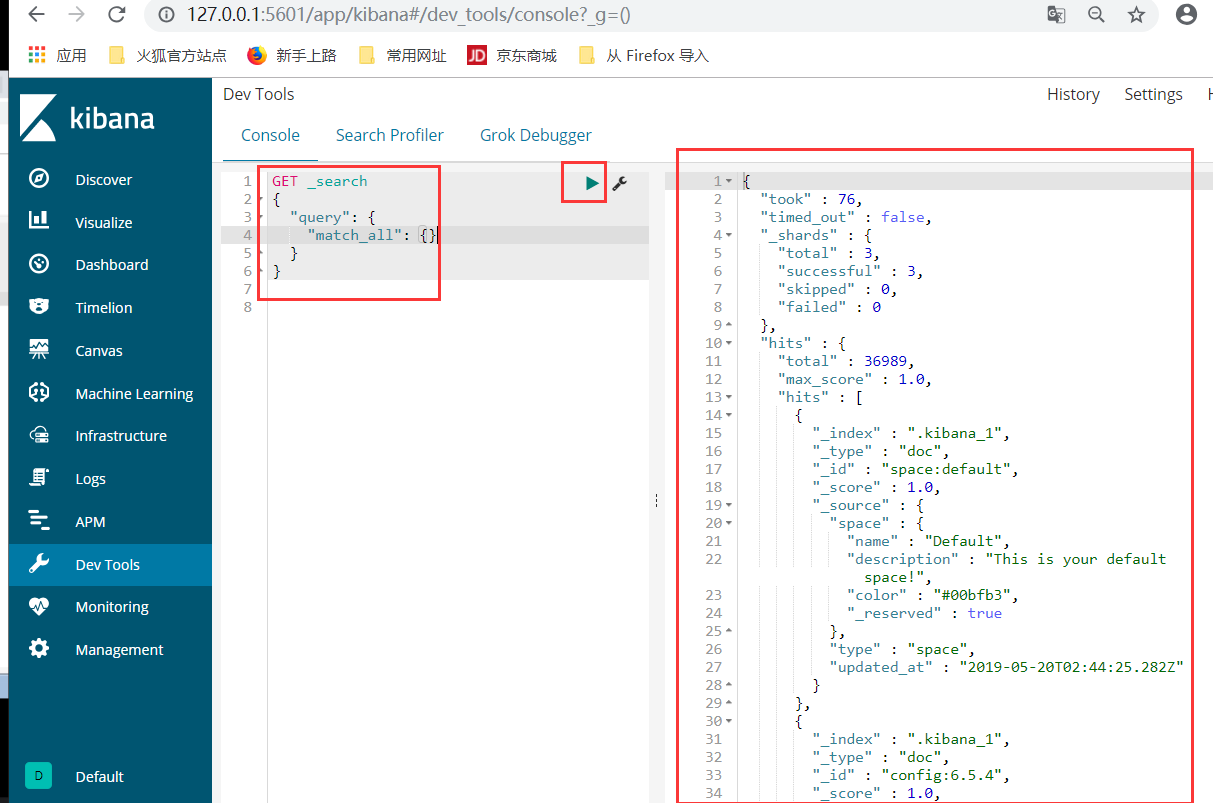Click translate page icon in address bar
1213x803 pixels.
tap(1056, 14)
